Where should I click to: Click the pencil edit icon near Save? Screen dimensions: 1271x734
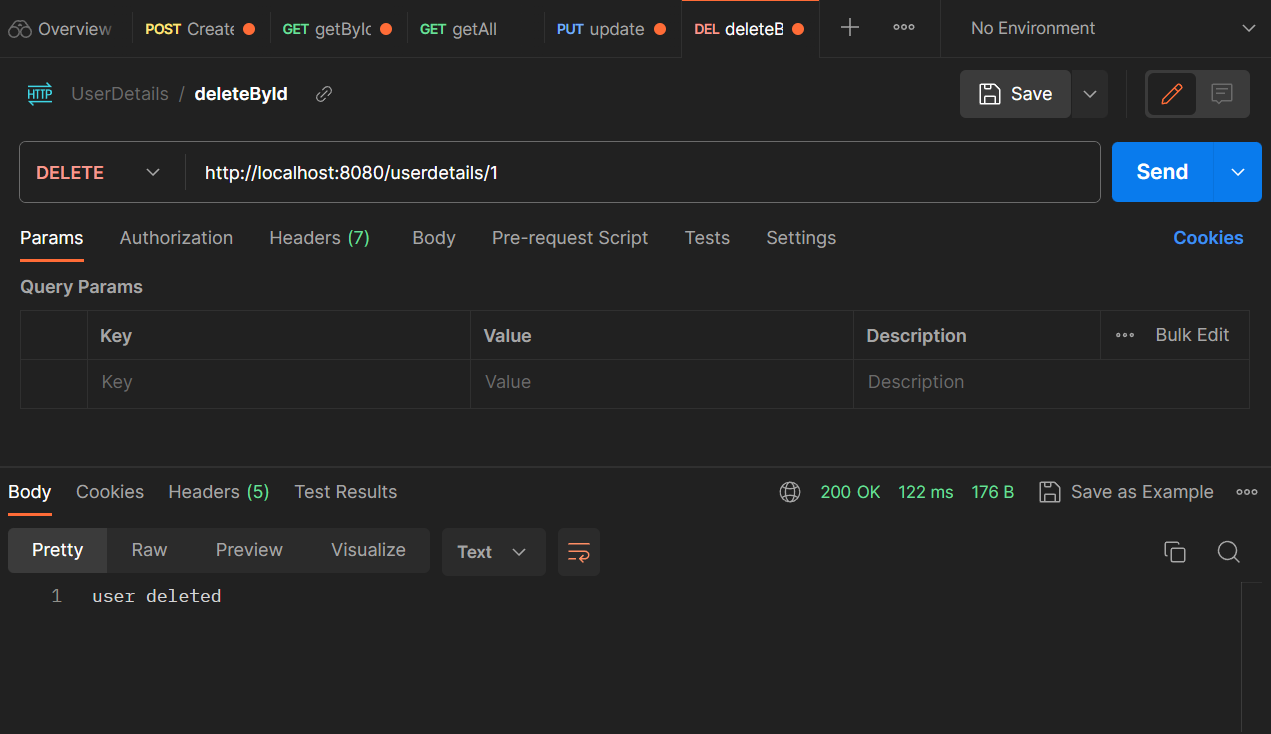1171,93
